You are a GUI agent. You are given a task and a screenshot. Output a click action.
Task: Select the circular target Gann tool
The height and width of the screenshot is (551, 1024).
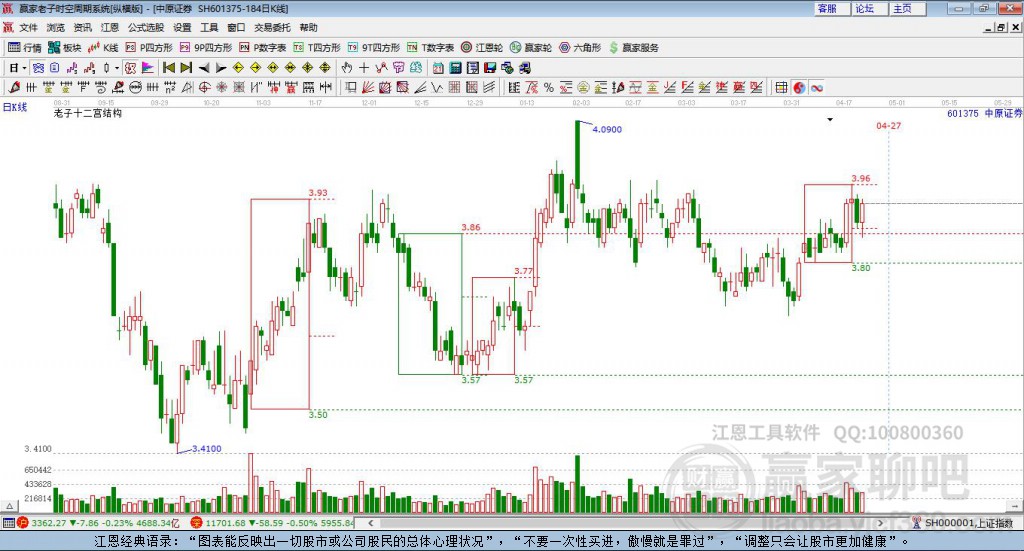[204, 87]
